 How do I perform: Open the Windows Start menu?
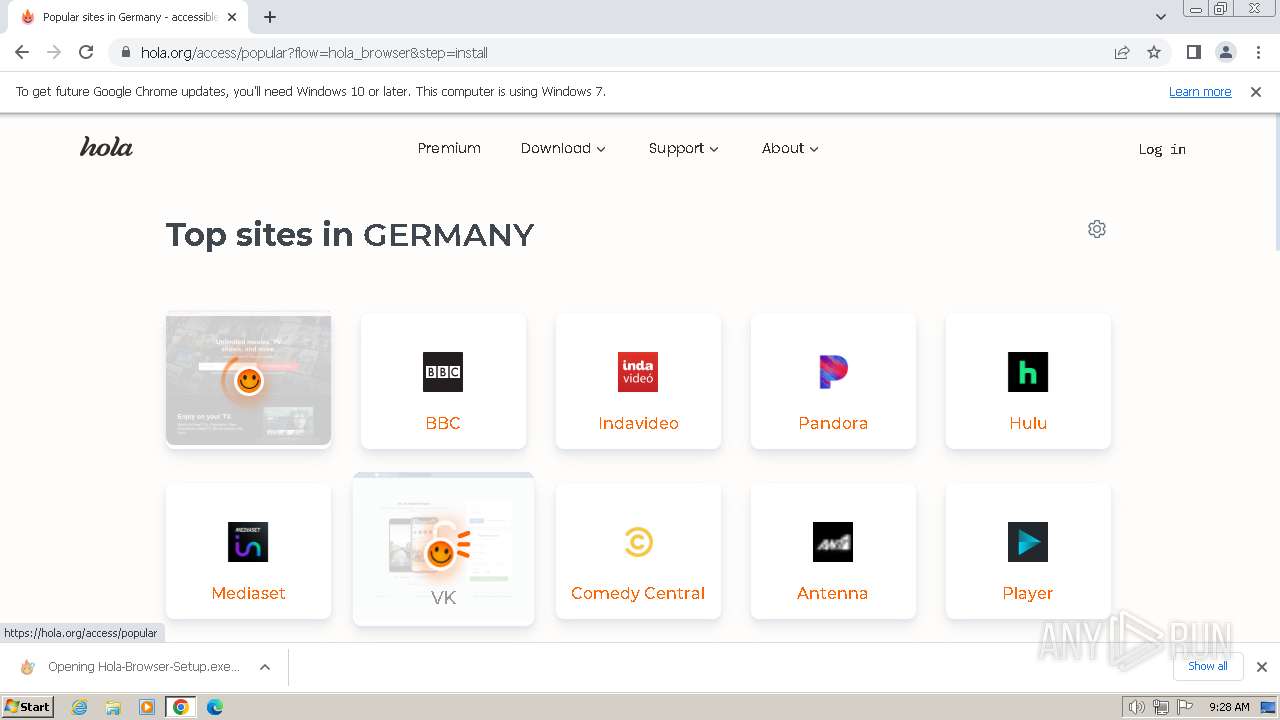pyautogui.click(x=28, y=707)
